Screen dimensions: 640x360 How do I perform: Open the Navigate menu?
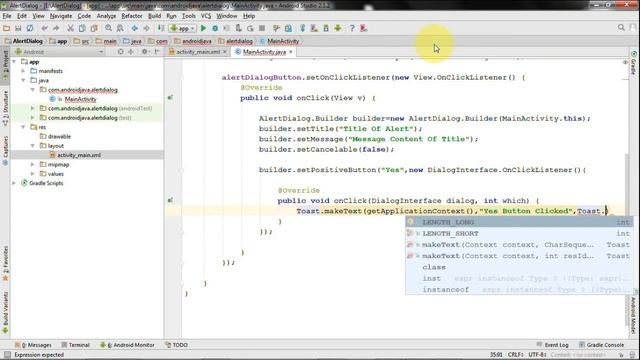(x=61, y=16)
